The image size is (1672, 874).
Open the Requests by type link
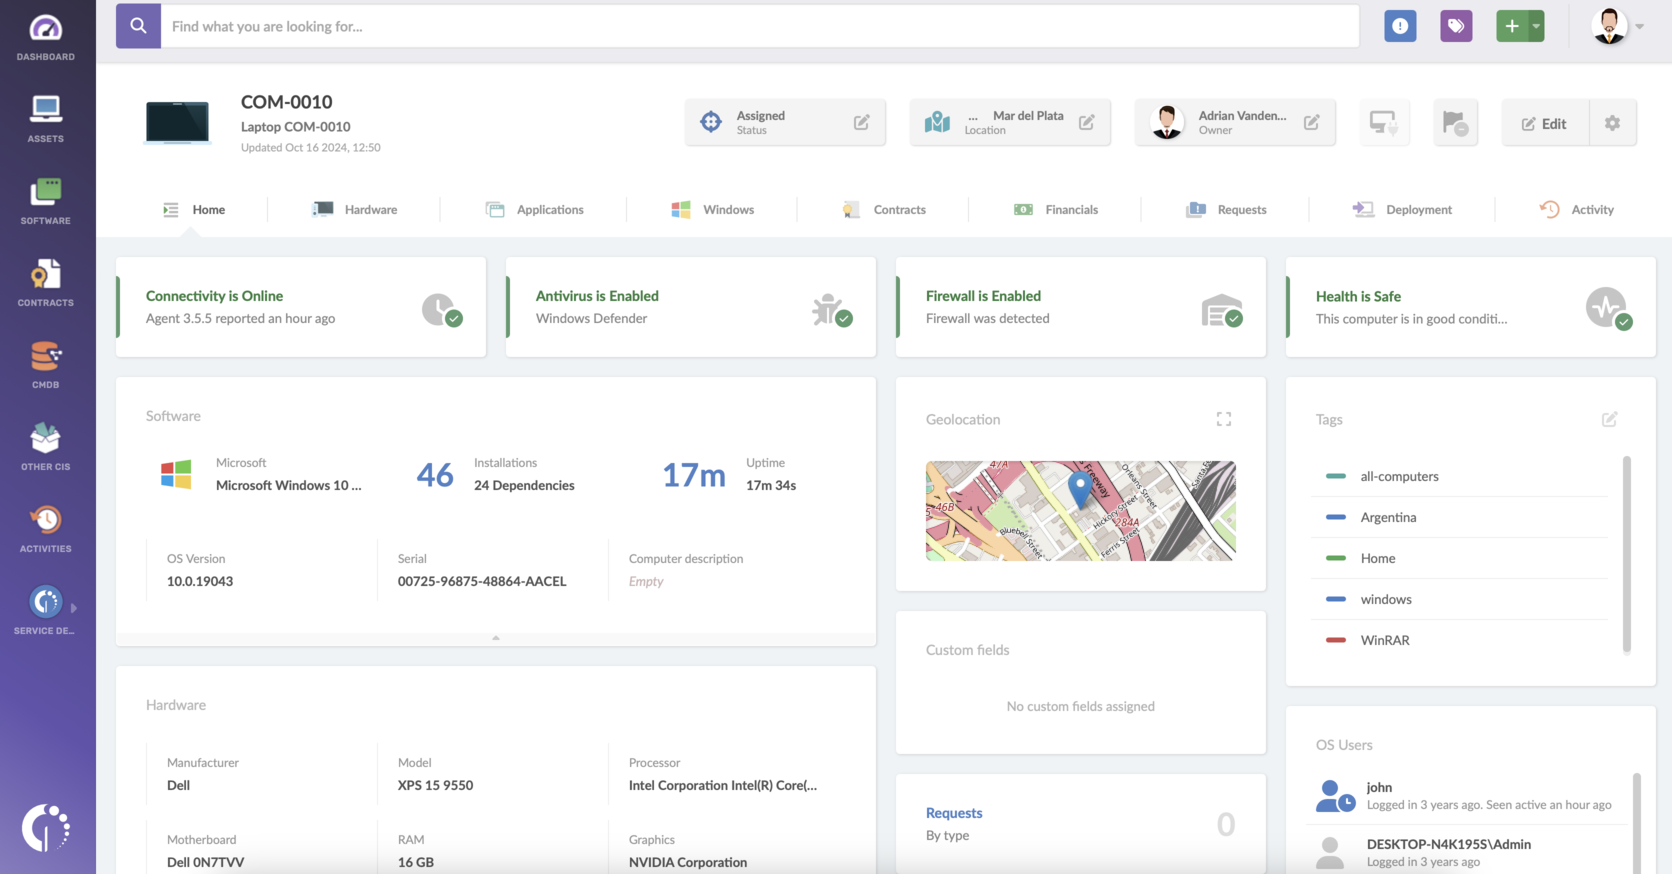pyautogui.click(x=954, y=813)
